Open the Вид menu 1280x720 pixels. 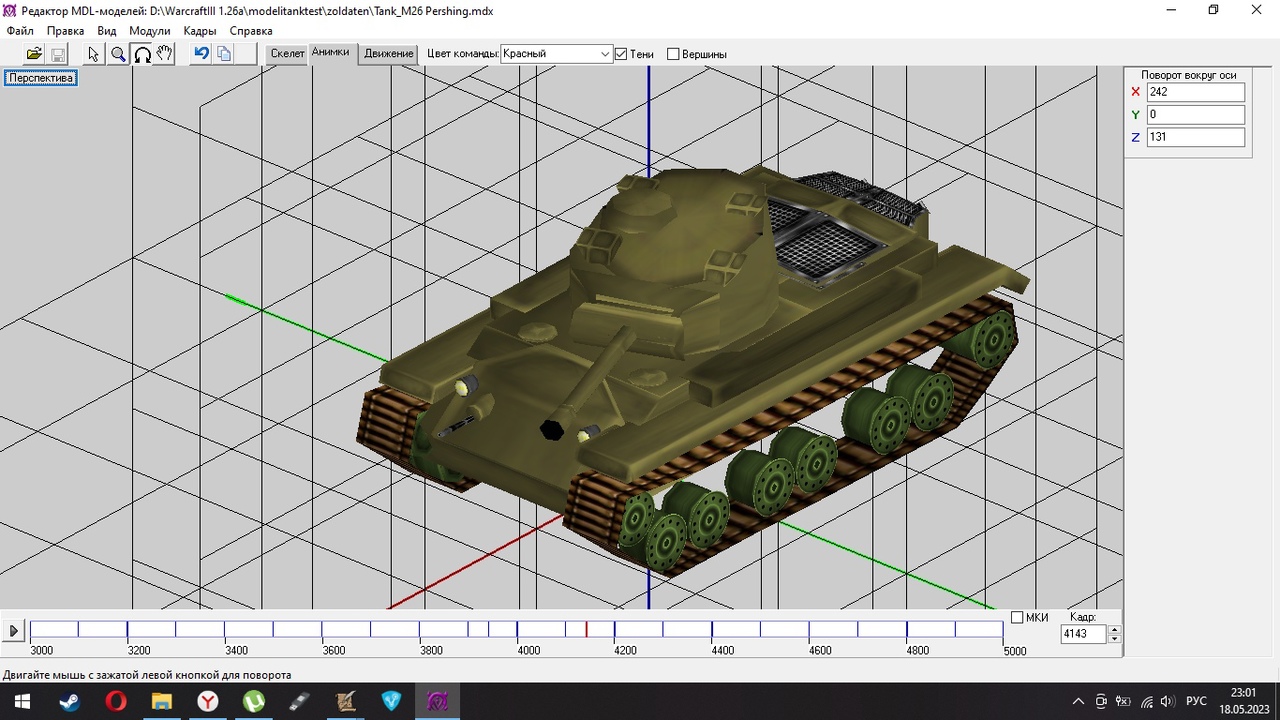107,31
